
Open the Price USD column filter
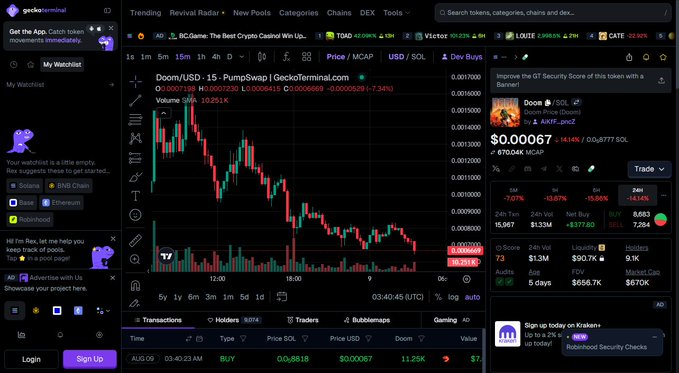pos(368,338)
